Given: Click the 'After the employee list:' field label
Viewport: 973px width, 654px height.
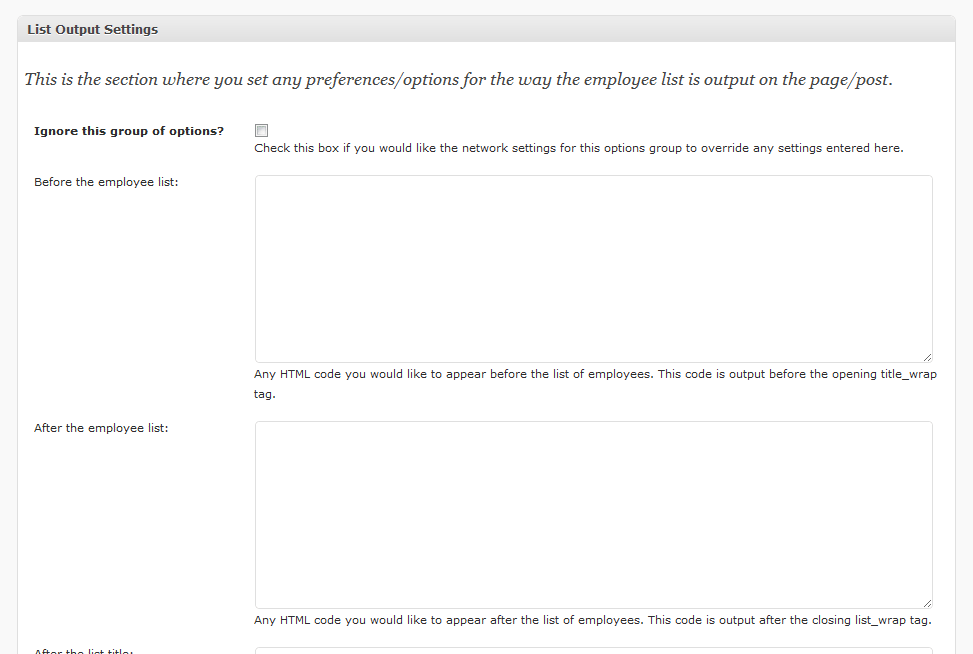Looking at the screenshot, I should (101, 428).
